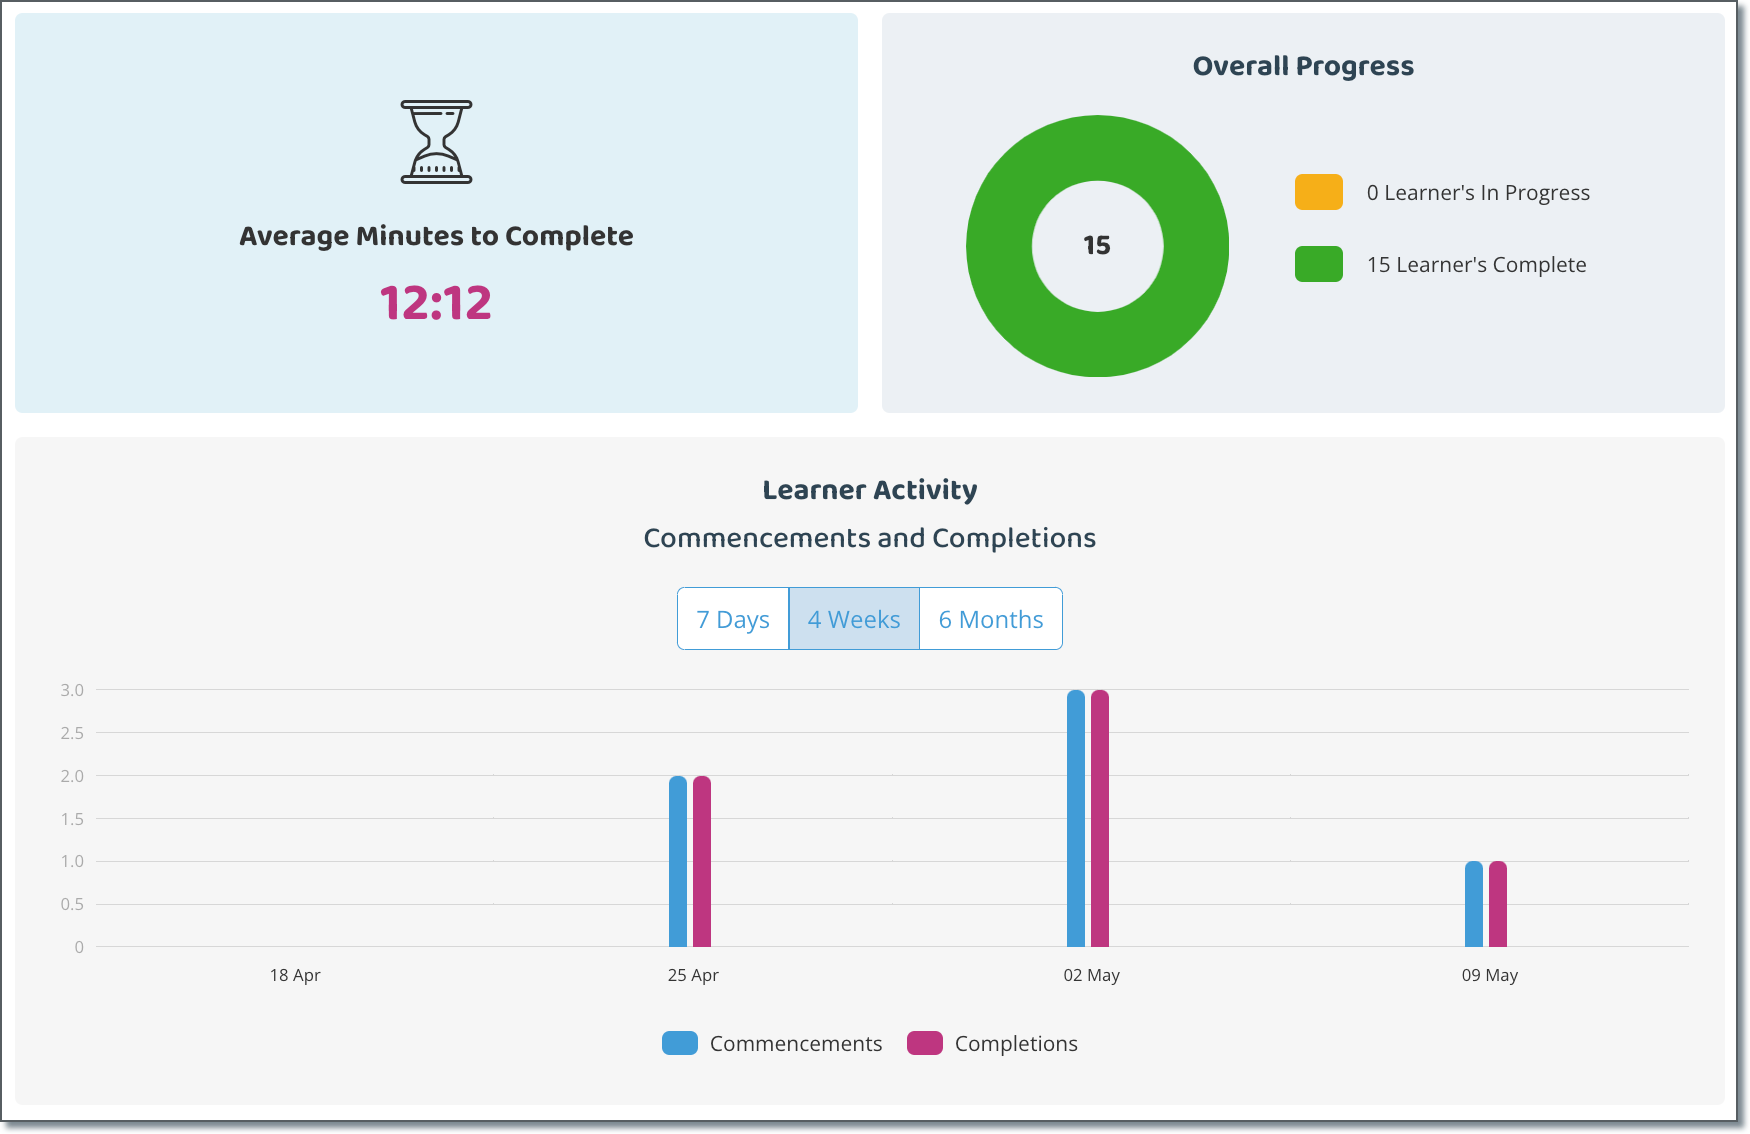Screen dimensions: 1750x1134
Task: Click the 2.5 y-axis value
Action: point(72,733)
